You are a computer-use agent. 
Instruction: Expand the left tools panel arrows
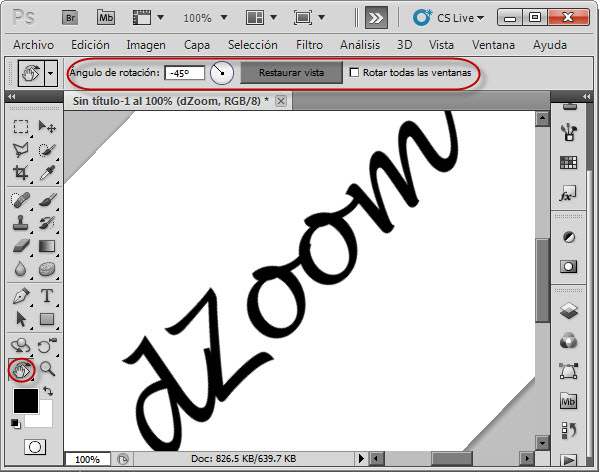coord(12,97)
